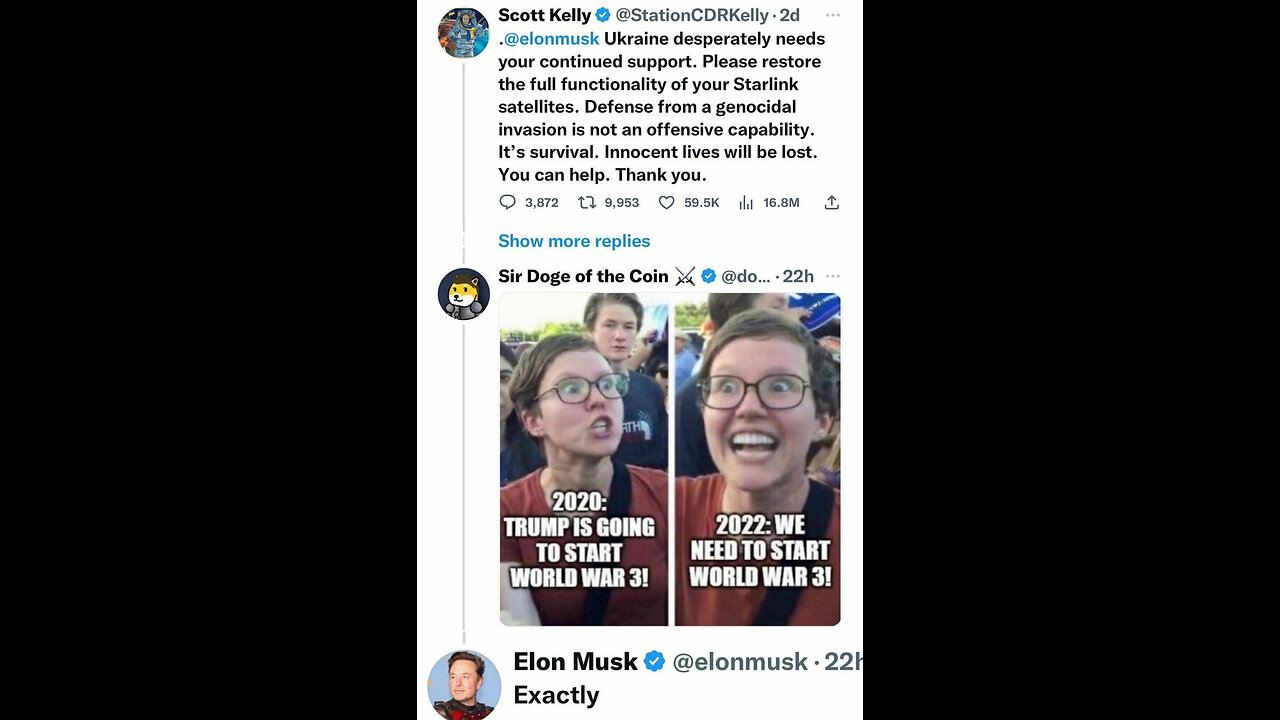Screen dimensions: 1280x720
Task: Click Elon Musk's verified badge
Action: pyautogui.click(x=655, y=661)
